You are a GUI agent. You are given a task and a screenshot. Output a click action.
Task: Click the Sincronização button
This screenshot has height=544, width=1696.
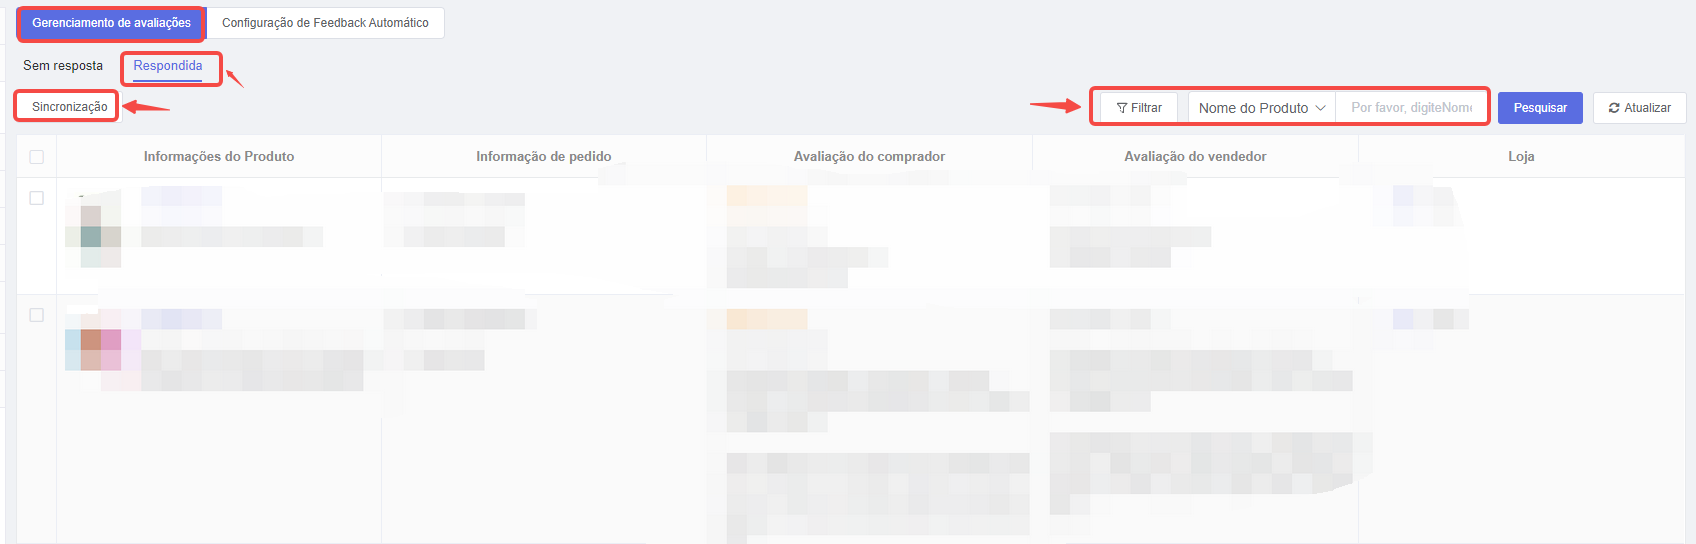pyautogui.click(x=70, y=107)
